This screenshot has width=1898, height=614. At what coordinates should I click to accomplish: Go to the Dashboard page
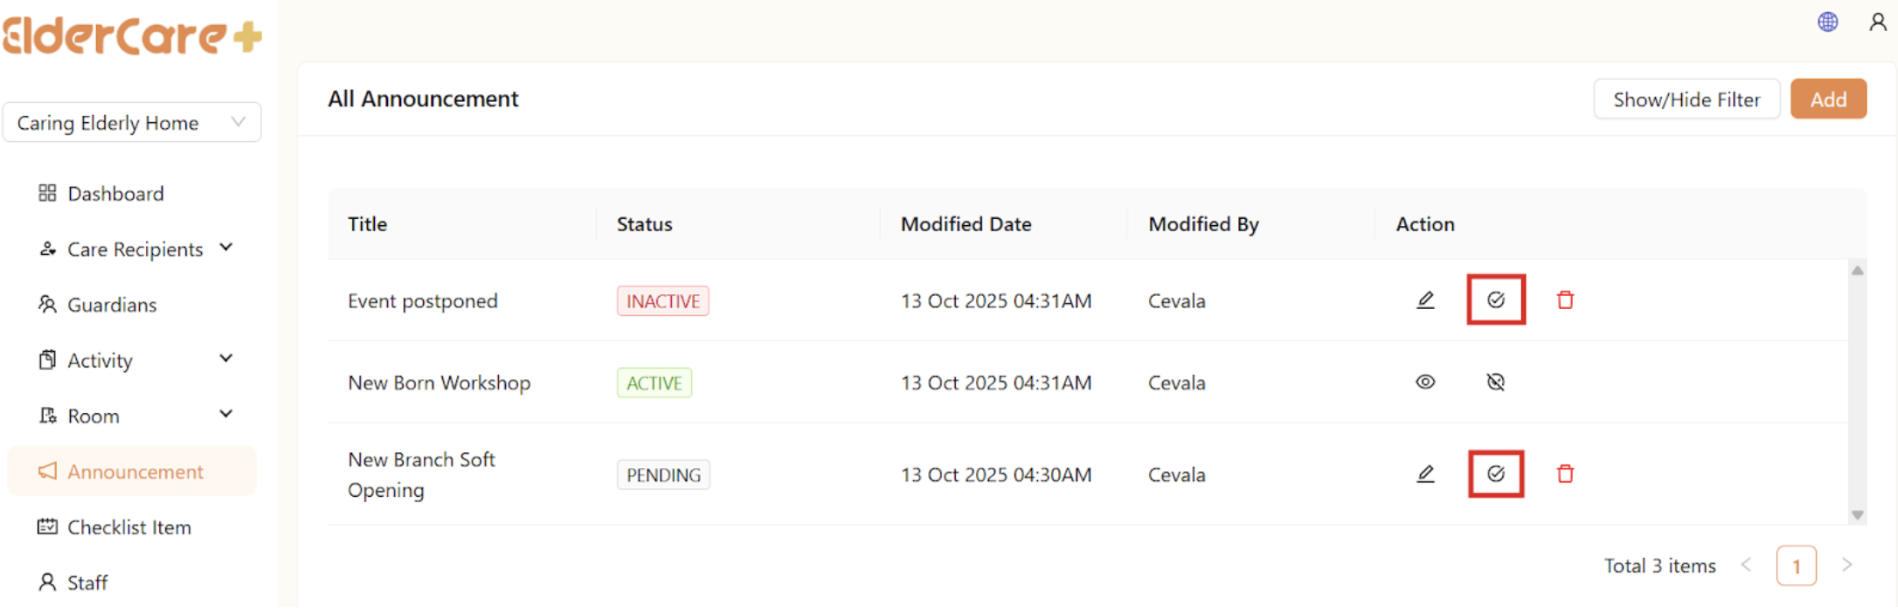[115, 194]
